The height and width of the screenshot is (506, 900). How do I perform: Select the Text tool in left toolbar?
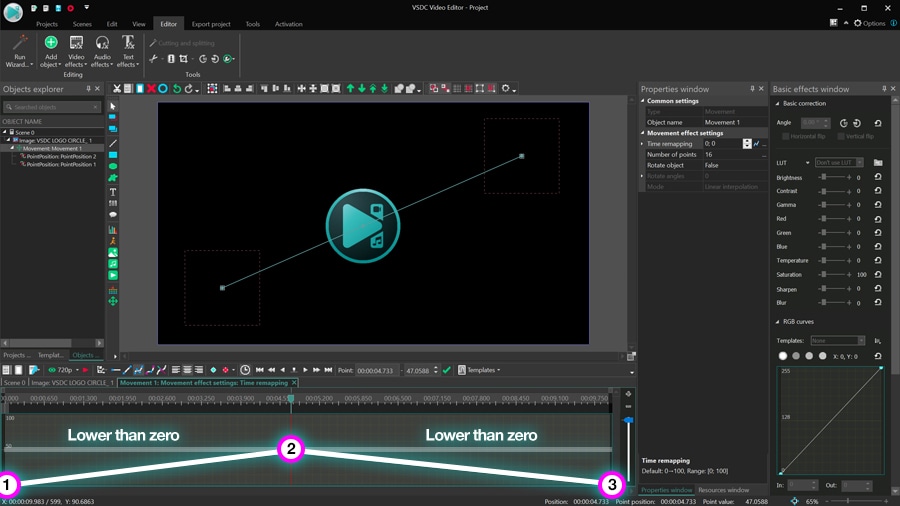point(113,191)
